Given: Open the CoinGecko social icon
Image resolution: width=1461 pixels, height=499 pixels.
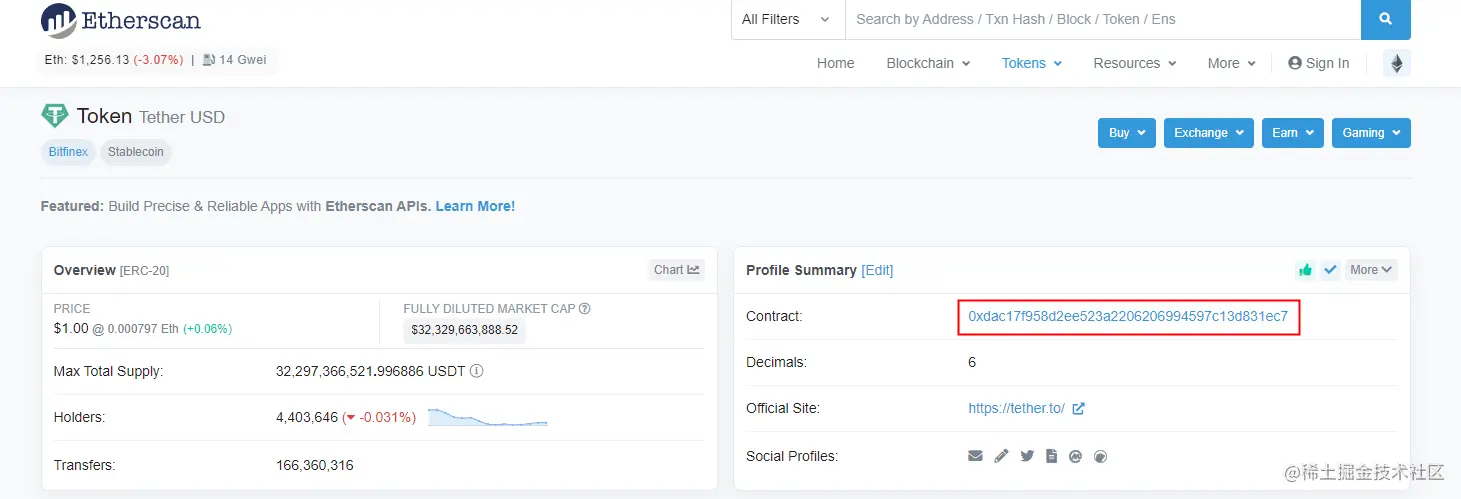Looking at the screenshot, I should (1101, 456).
